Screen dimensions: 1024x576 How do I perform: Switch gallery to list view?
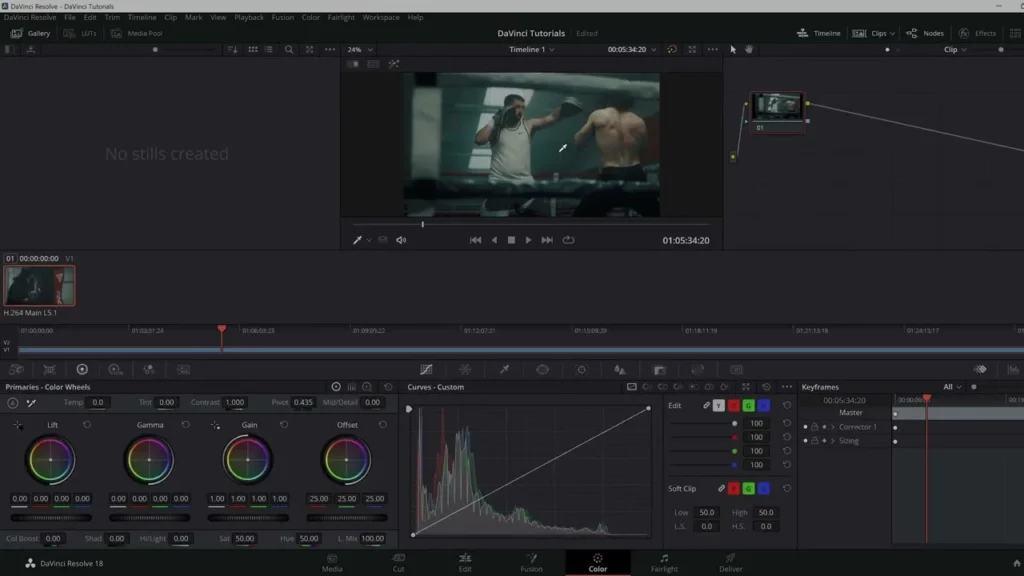(x=268, y=50)
